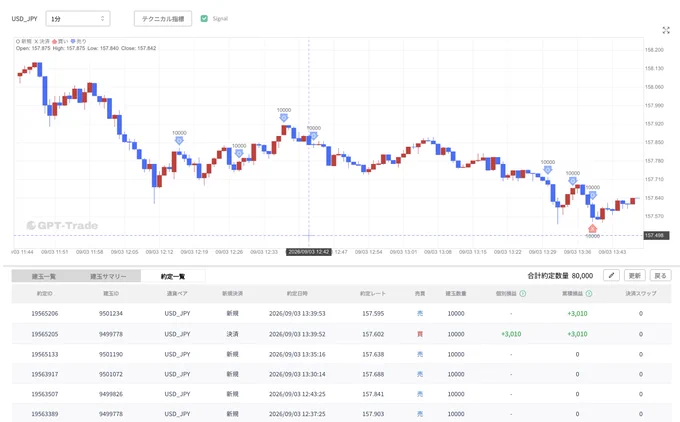The width and height of the screenshot is (680, 422).
Task: Click timestamp 2026/09/03 13:39:53
Action: [x=297, y=313]
